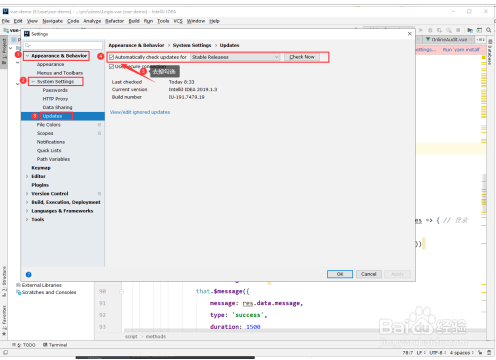Image resolution: width=496 pixels, height=360 pixels.
Task: Click the Scopes per-project marker icon
Action: tap(99, 133)
